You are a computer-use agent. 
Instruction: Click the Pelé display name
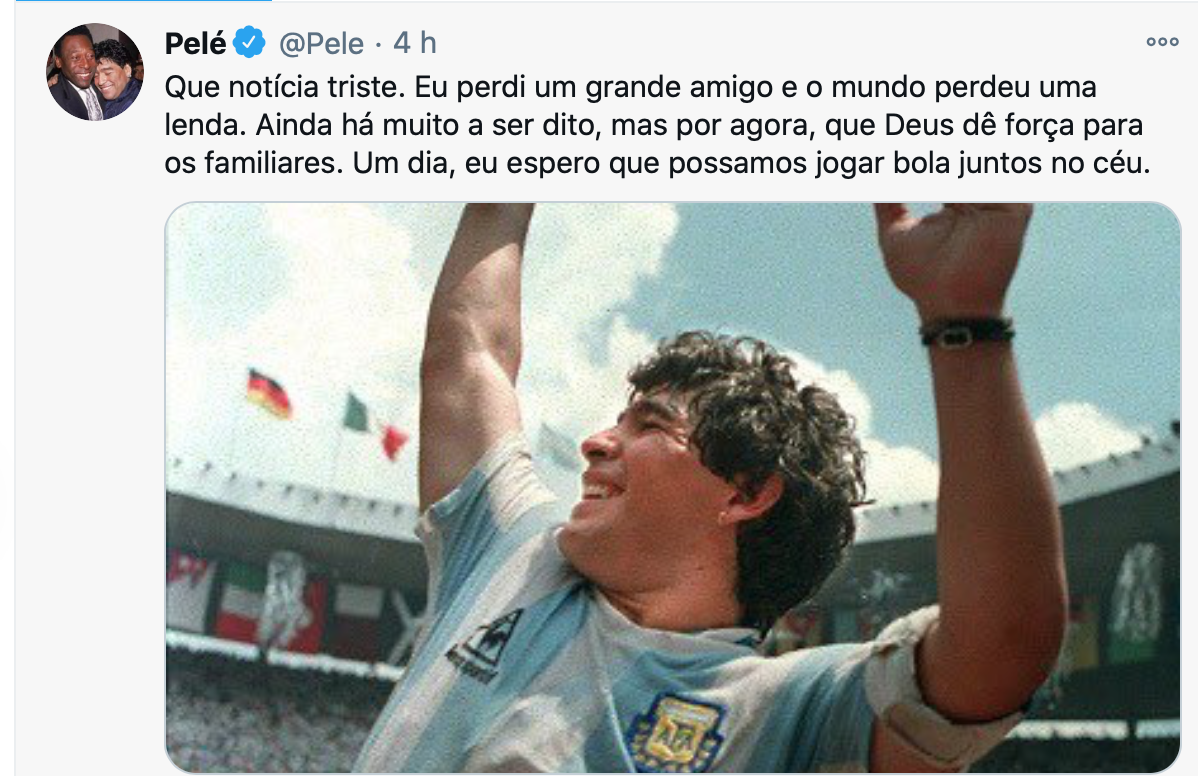click(196, 43)
